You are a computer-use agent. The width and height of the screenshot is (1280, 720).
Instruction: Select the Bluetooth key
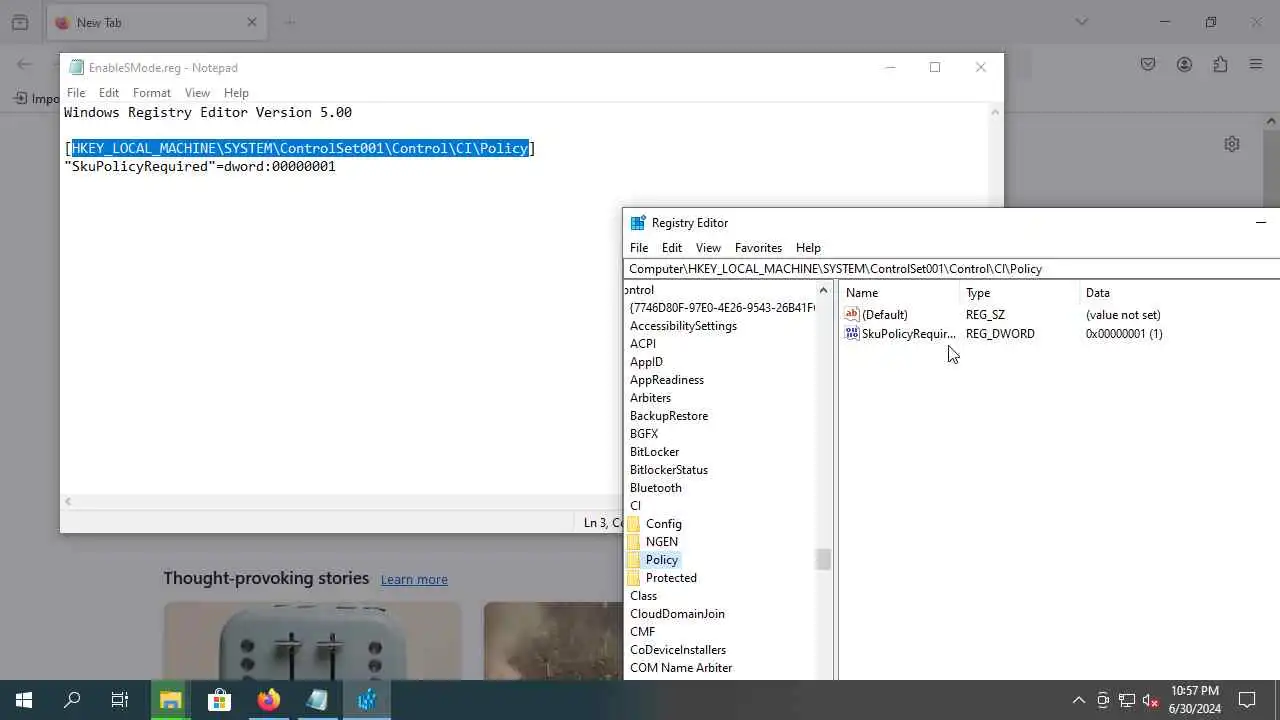[x=656, y=488]
